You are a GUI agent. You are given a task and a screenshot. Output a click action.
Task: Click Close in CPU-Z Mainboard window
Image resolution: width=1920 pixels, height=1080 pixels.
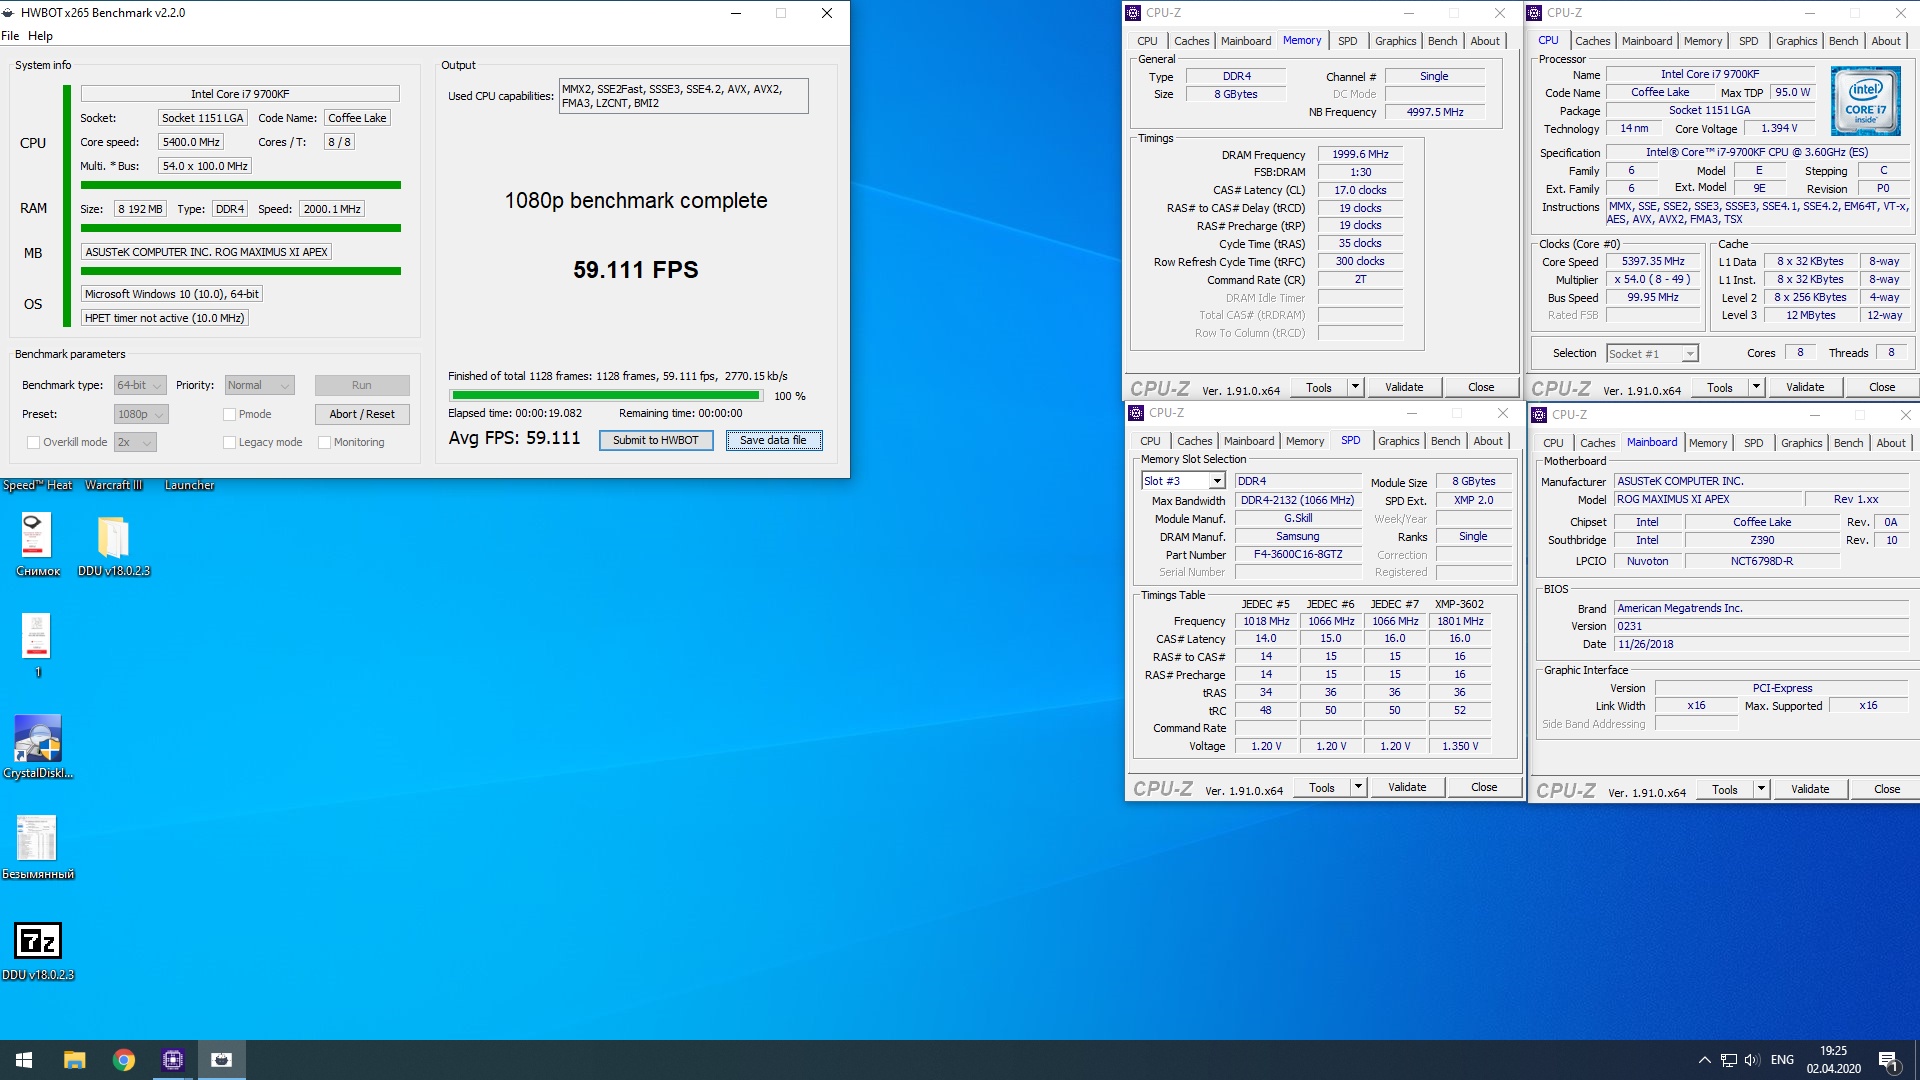coord(1887,789)
